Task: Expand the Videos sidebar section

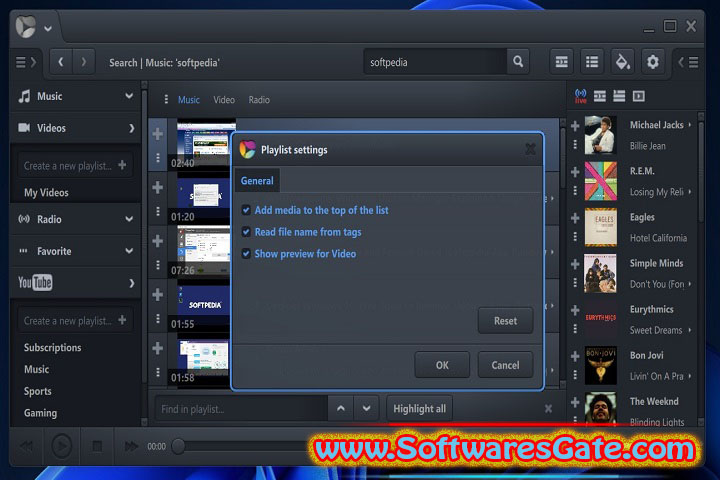Action: coord(131,128)
